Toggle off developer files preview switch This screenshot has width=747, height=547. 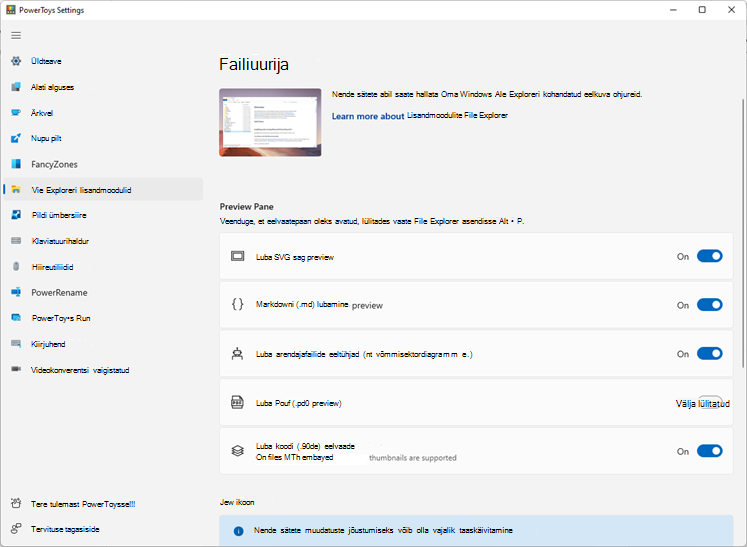click(x=709, y=354)
